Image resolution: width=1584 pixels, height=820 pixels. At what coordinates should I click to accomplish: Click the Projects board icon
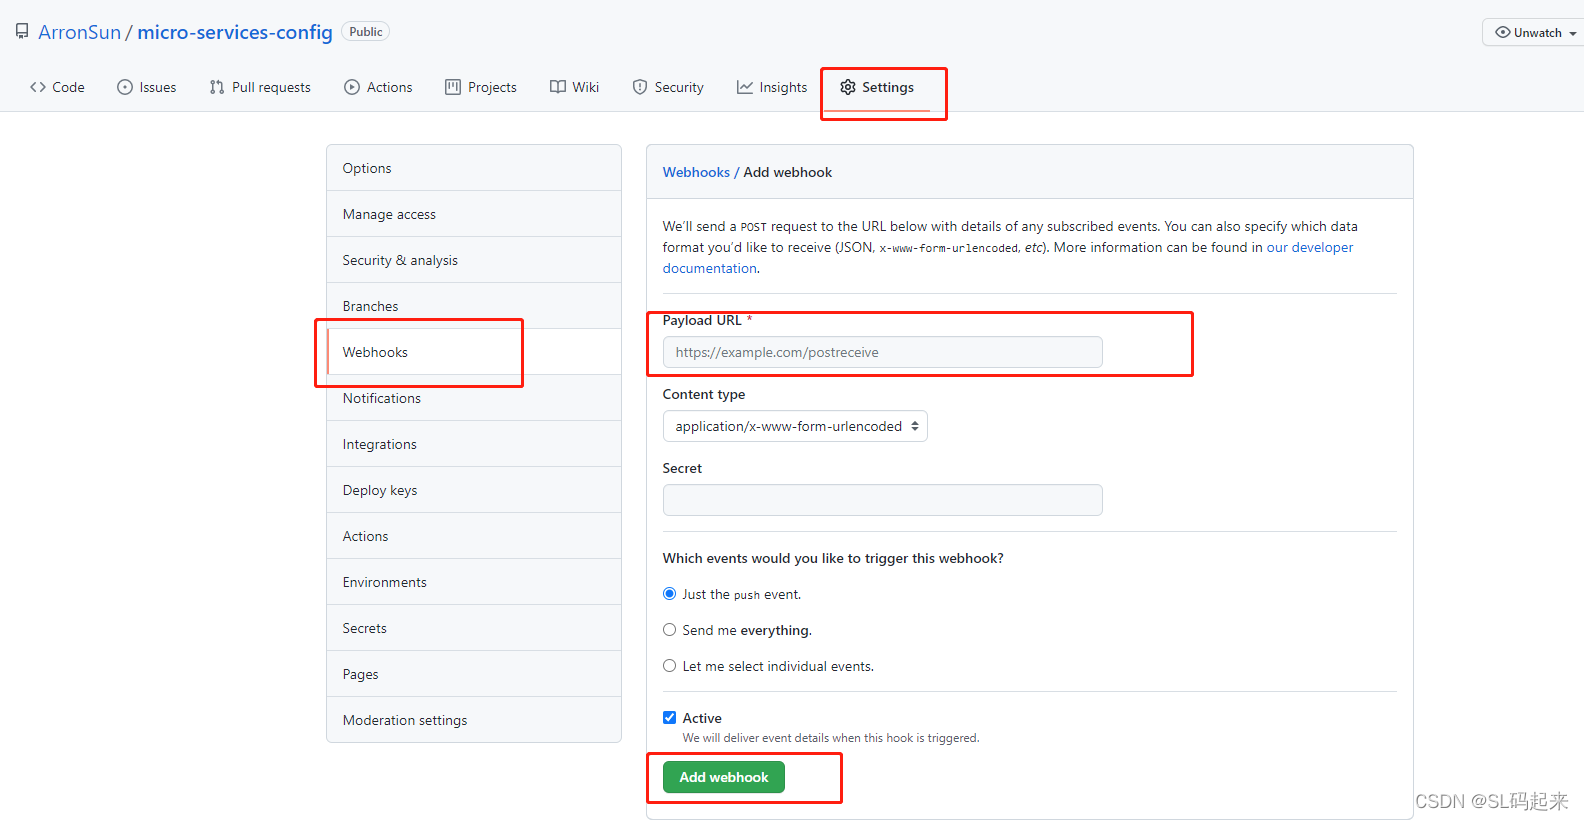click(x=453, y=87)
